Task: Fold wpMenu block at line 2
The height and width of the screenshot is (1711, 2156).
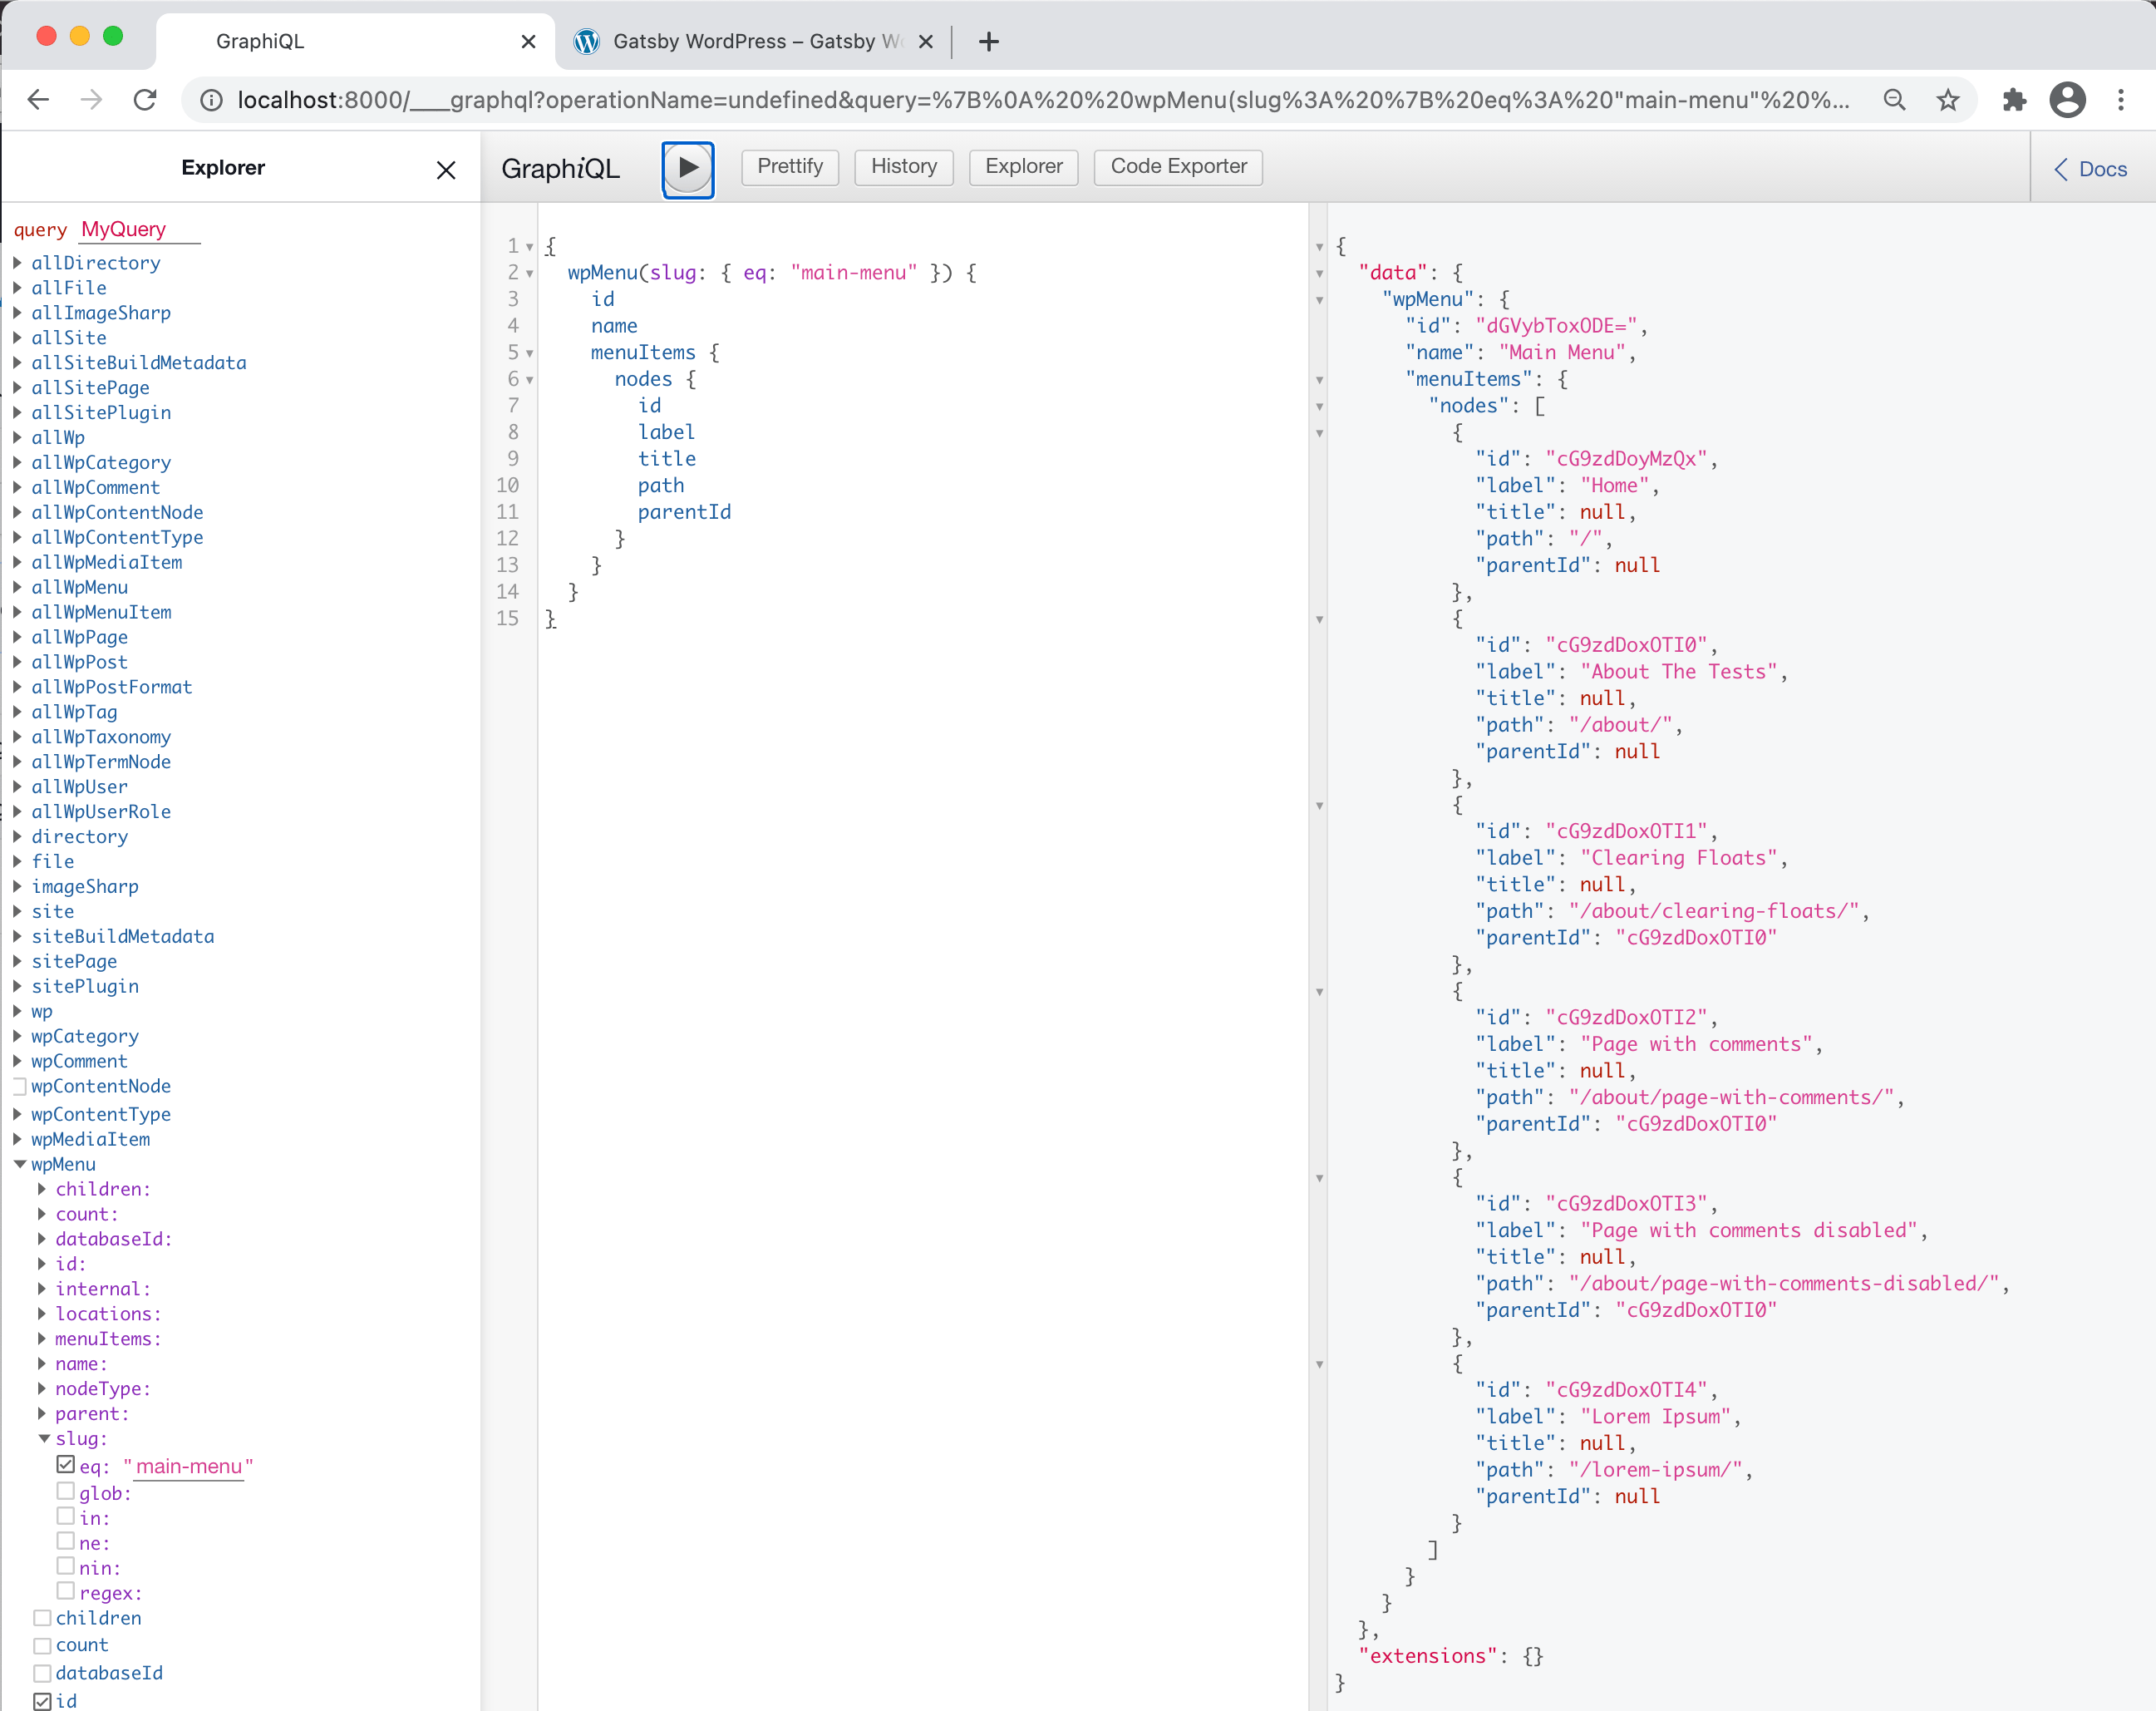Action: tap(530, 273)
